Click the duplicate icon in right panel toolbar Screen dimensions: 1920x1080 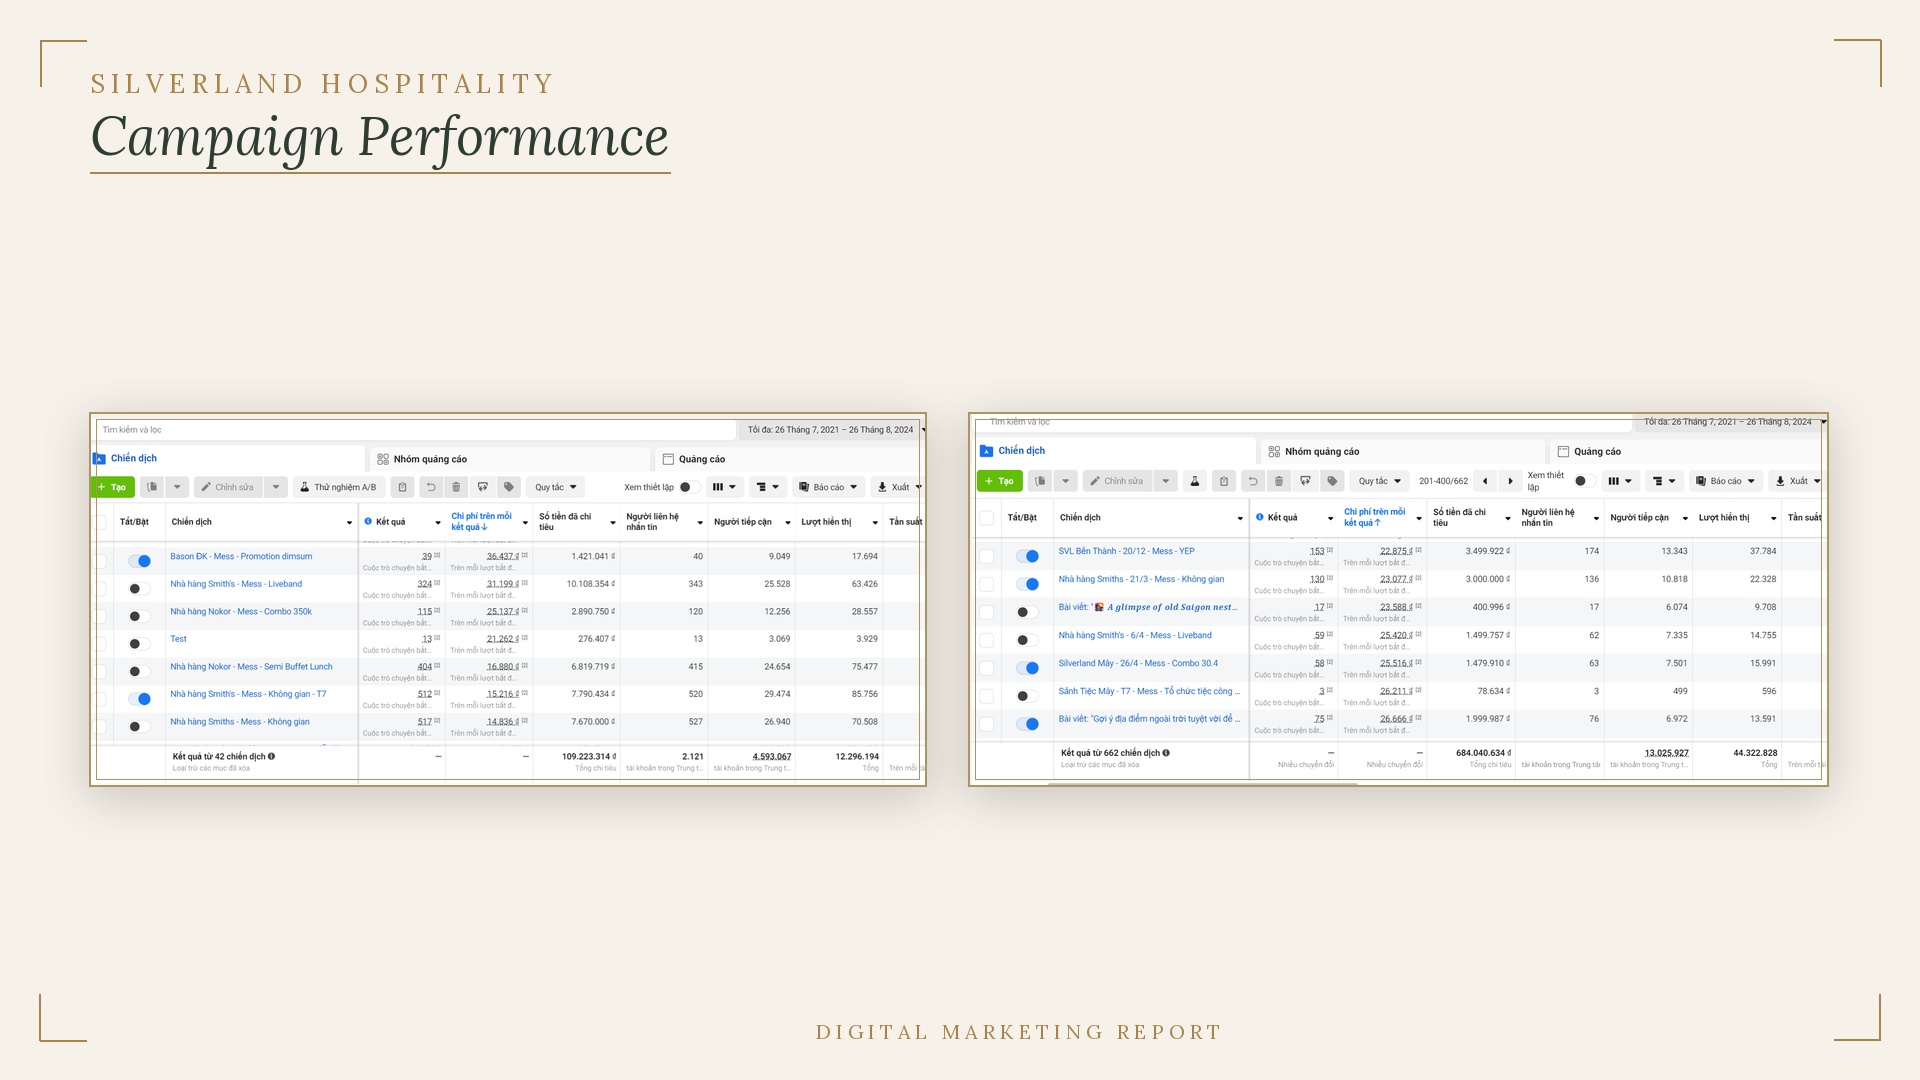click(x=1040, y=481)
